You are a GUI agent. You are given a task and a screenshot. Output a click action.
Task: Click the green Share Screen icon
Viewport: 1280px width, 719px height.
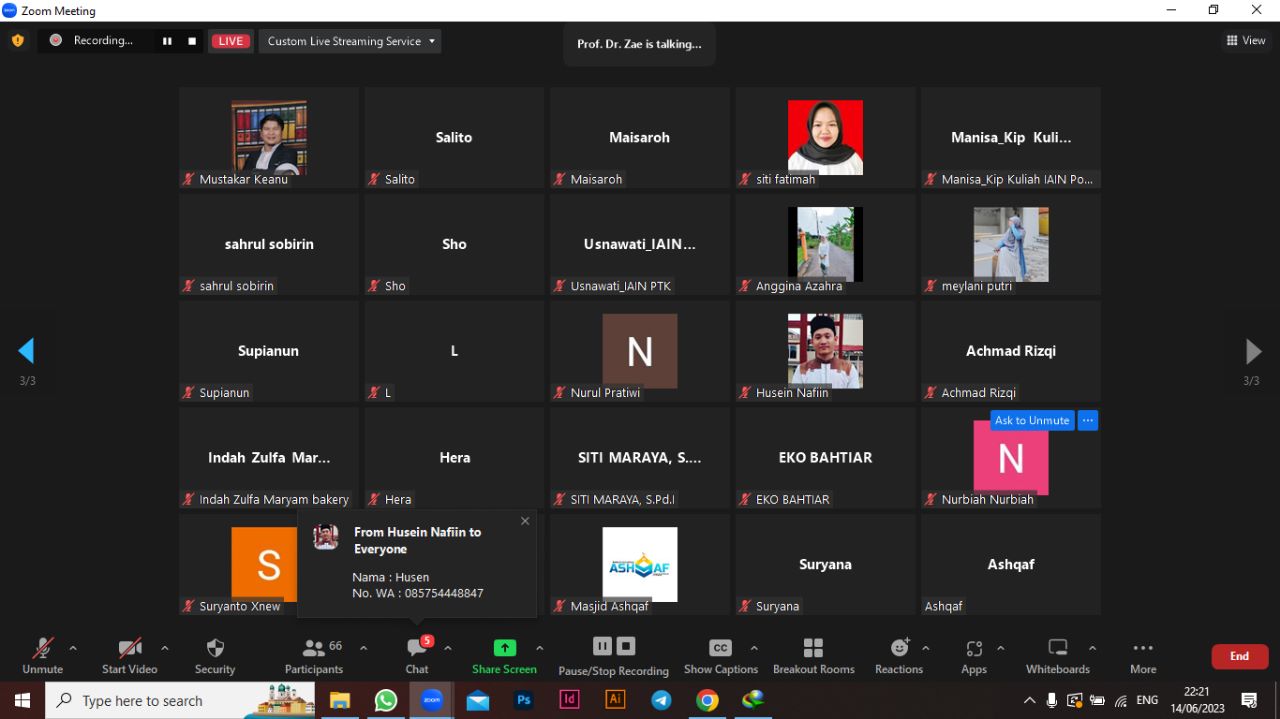[x=505, y=648]
